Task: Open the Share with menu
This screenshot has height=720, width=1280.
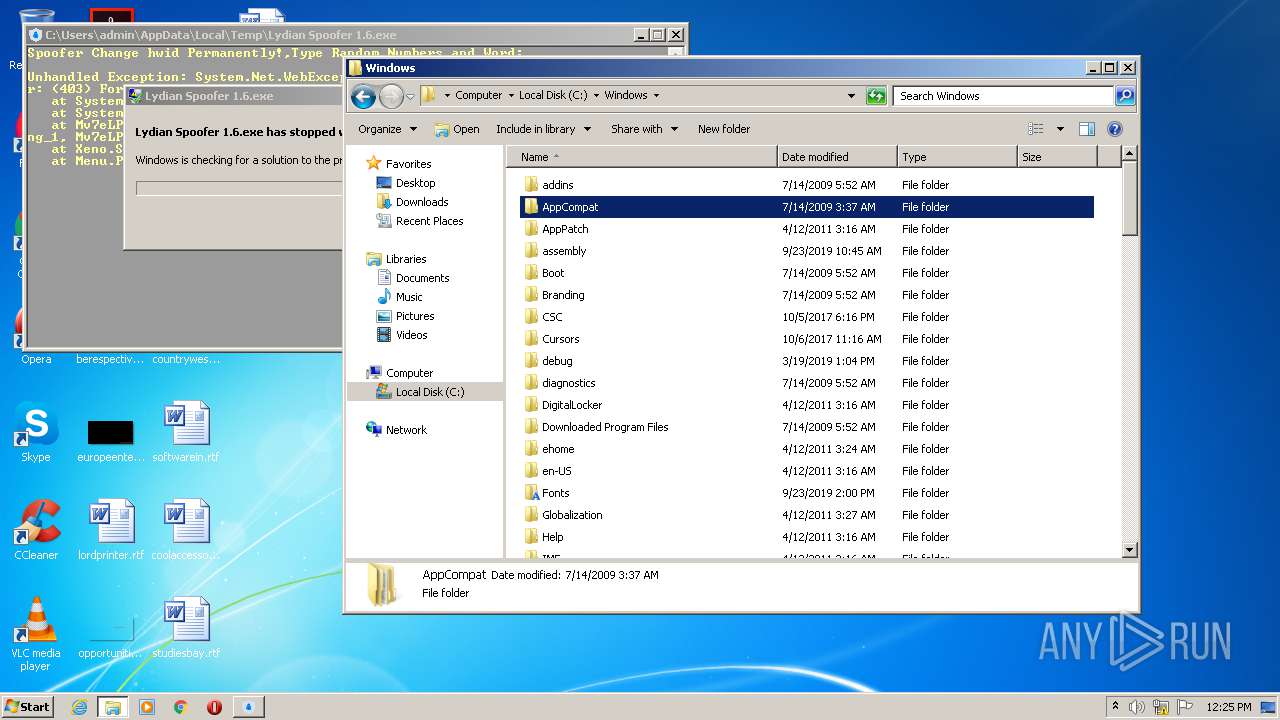Action: coord(644,129)
